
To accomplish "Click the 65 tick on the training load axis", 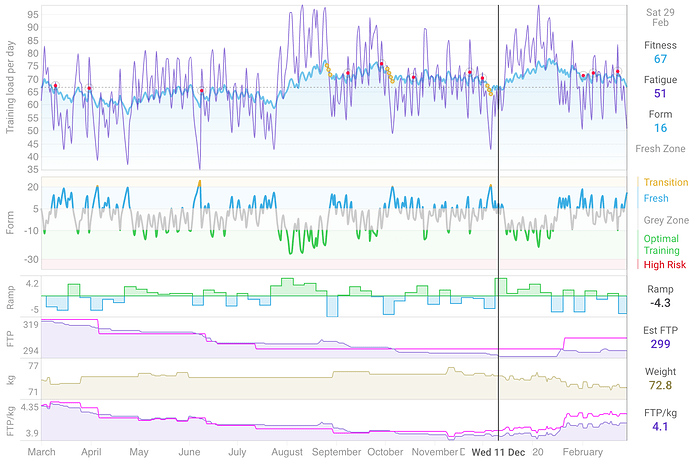I will (x=33, y=92).
